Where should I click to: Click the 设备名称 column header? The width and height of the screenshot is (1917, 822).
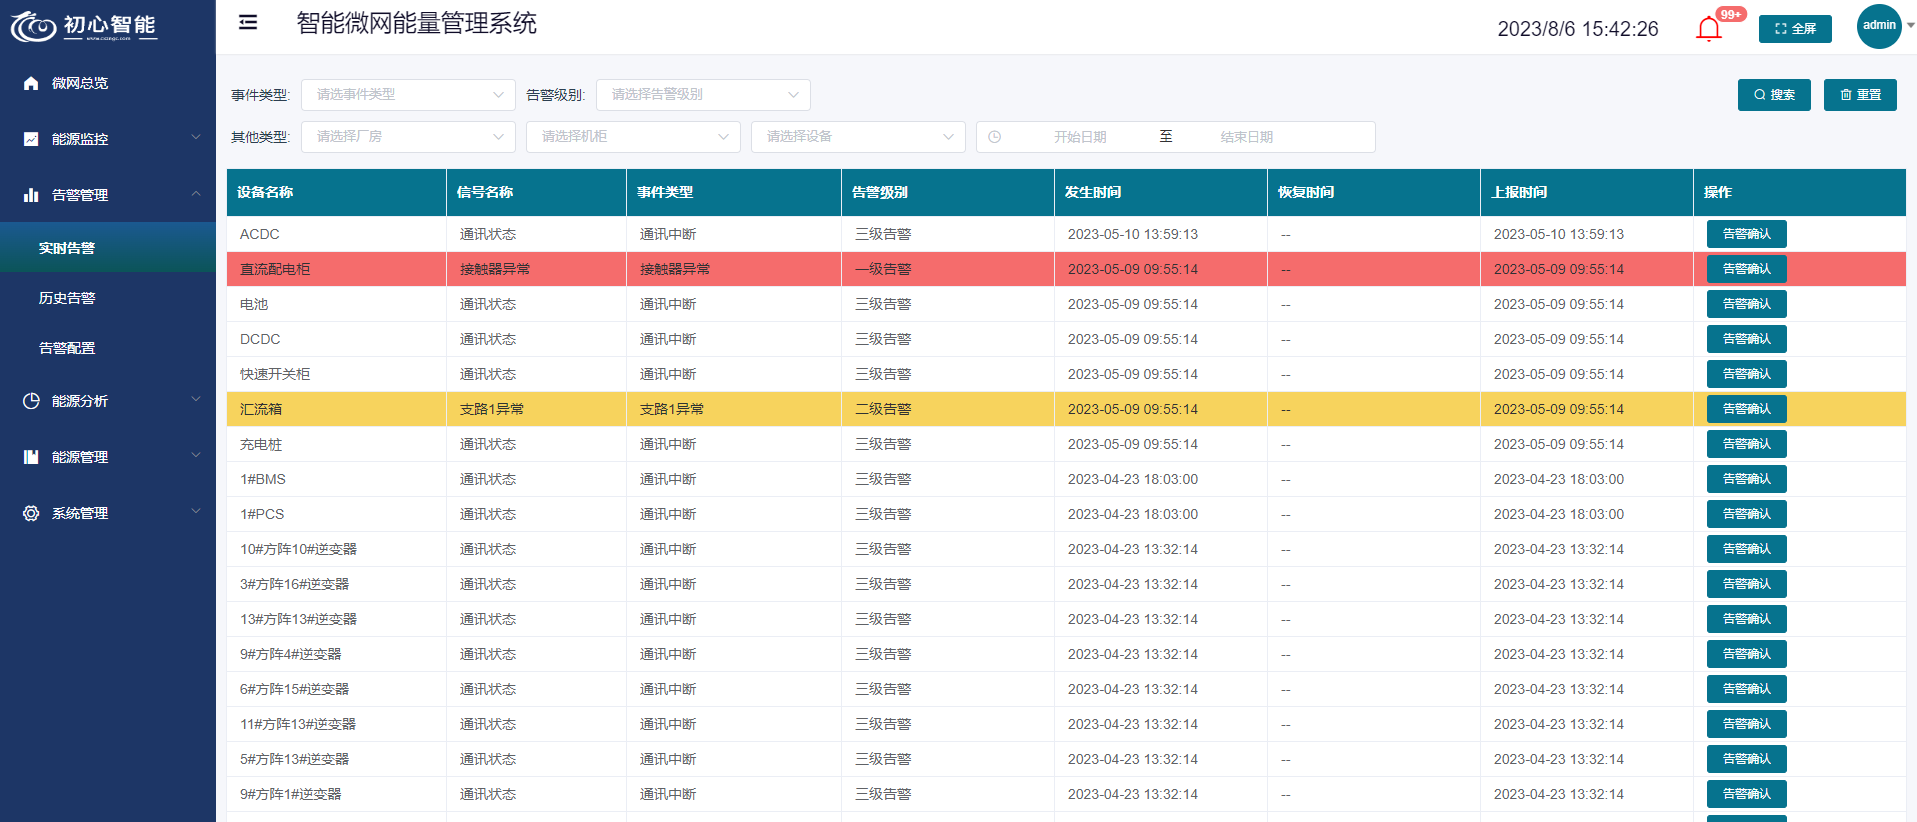tap(336, 192)
